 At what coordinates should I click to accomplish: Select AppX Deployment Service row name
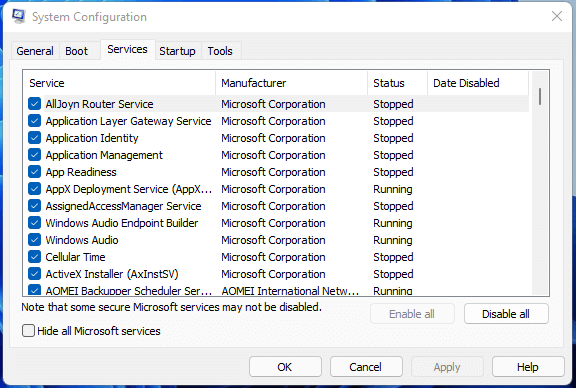(x=129, y=189)
